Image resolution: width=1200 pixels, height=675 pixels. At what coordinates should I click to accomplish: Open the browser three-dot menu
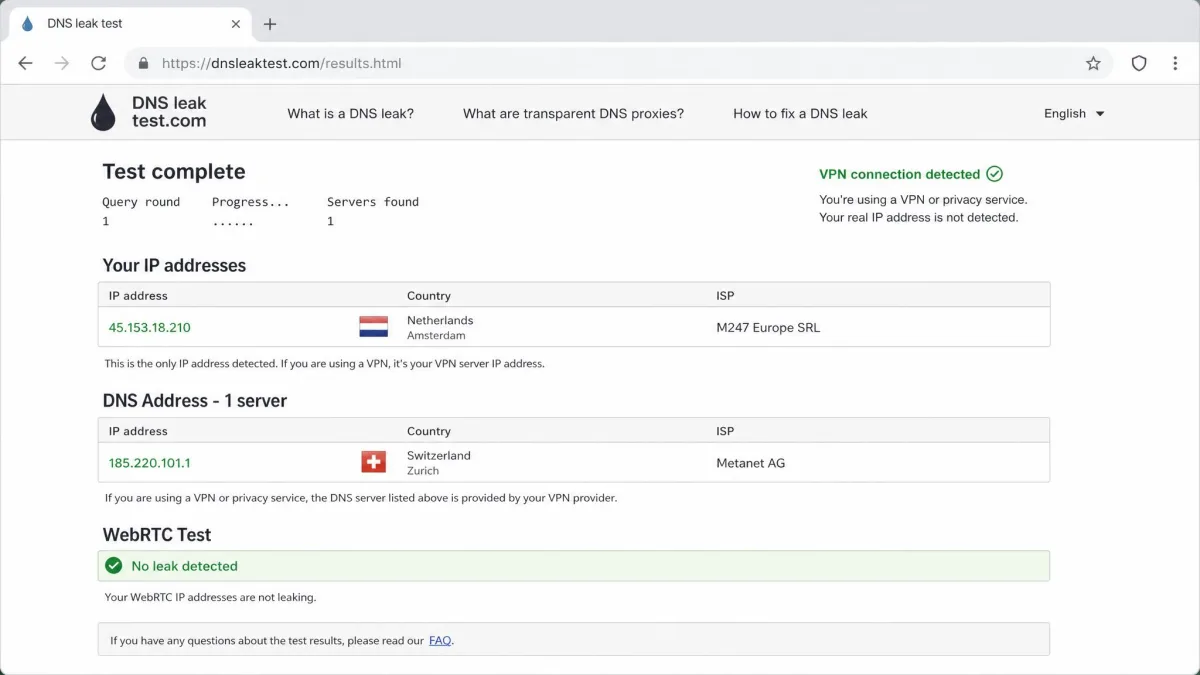pos(1175,63)
